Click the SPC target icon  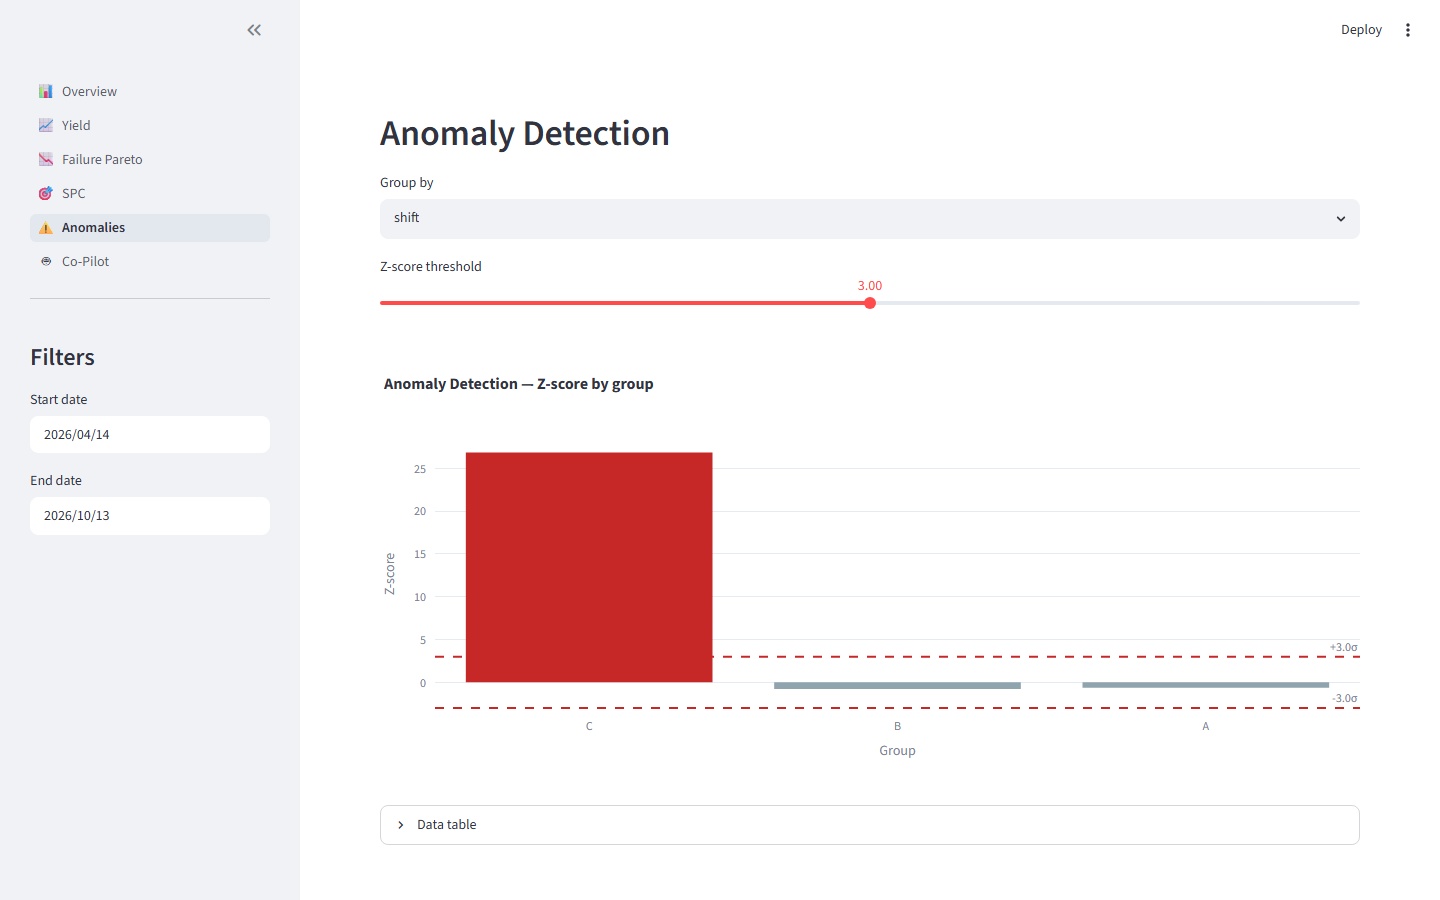tap(46, 193)
